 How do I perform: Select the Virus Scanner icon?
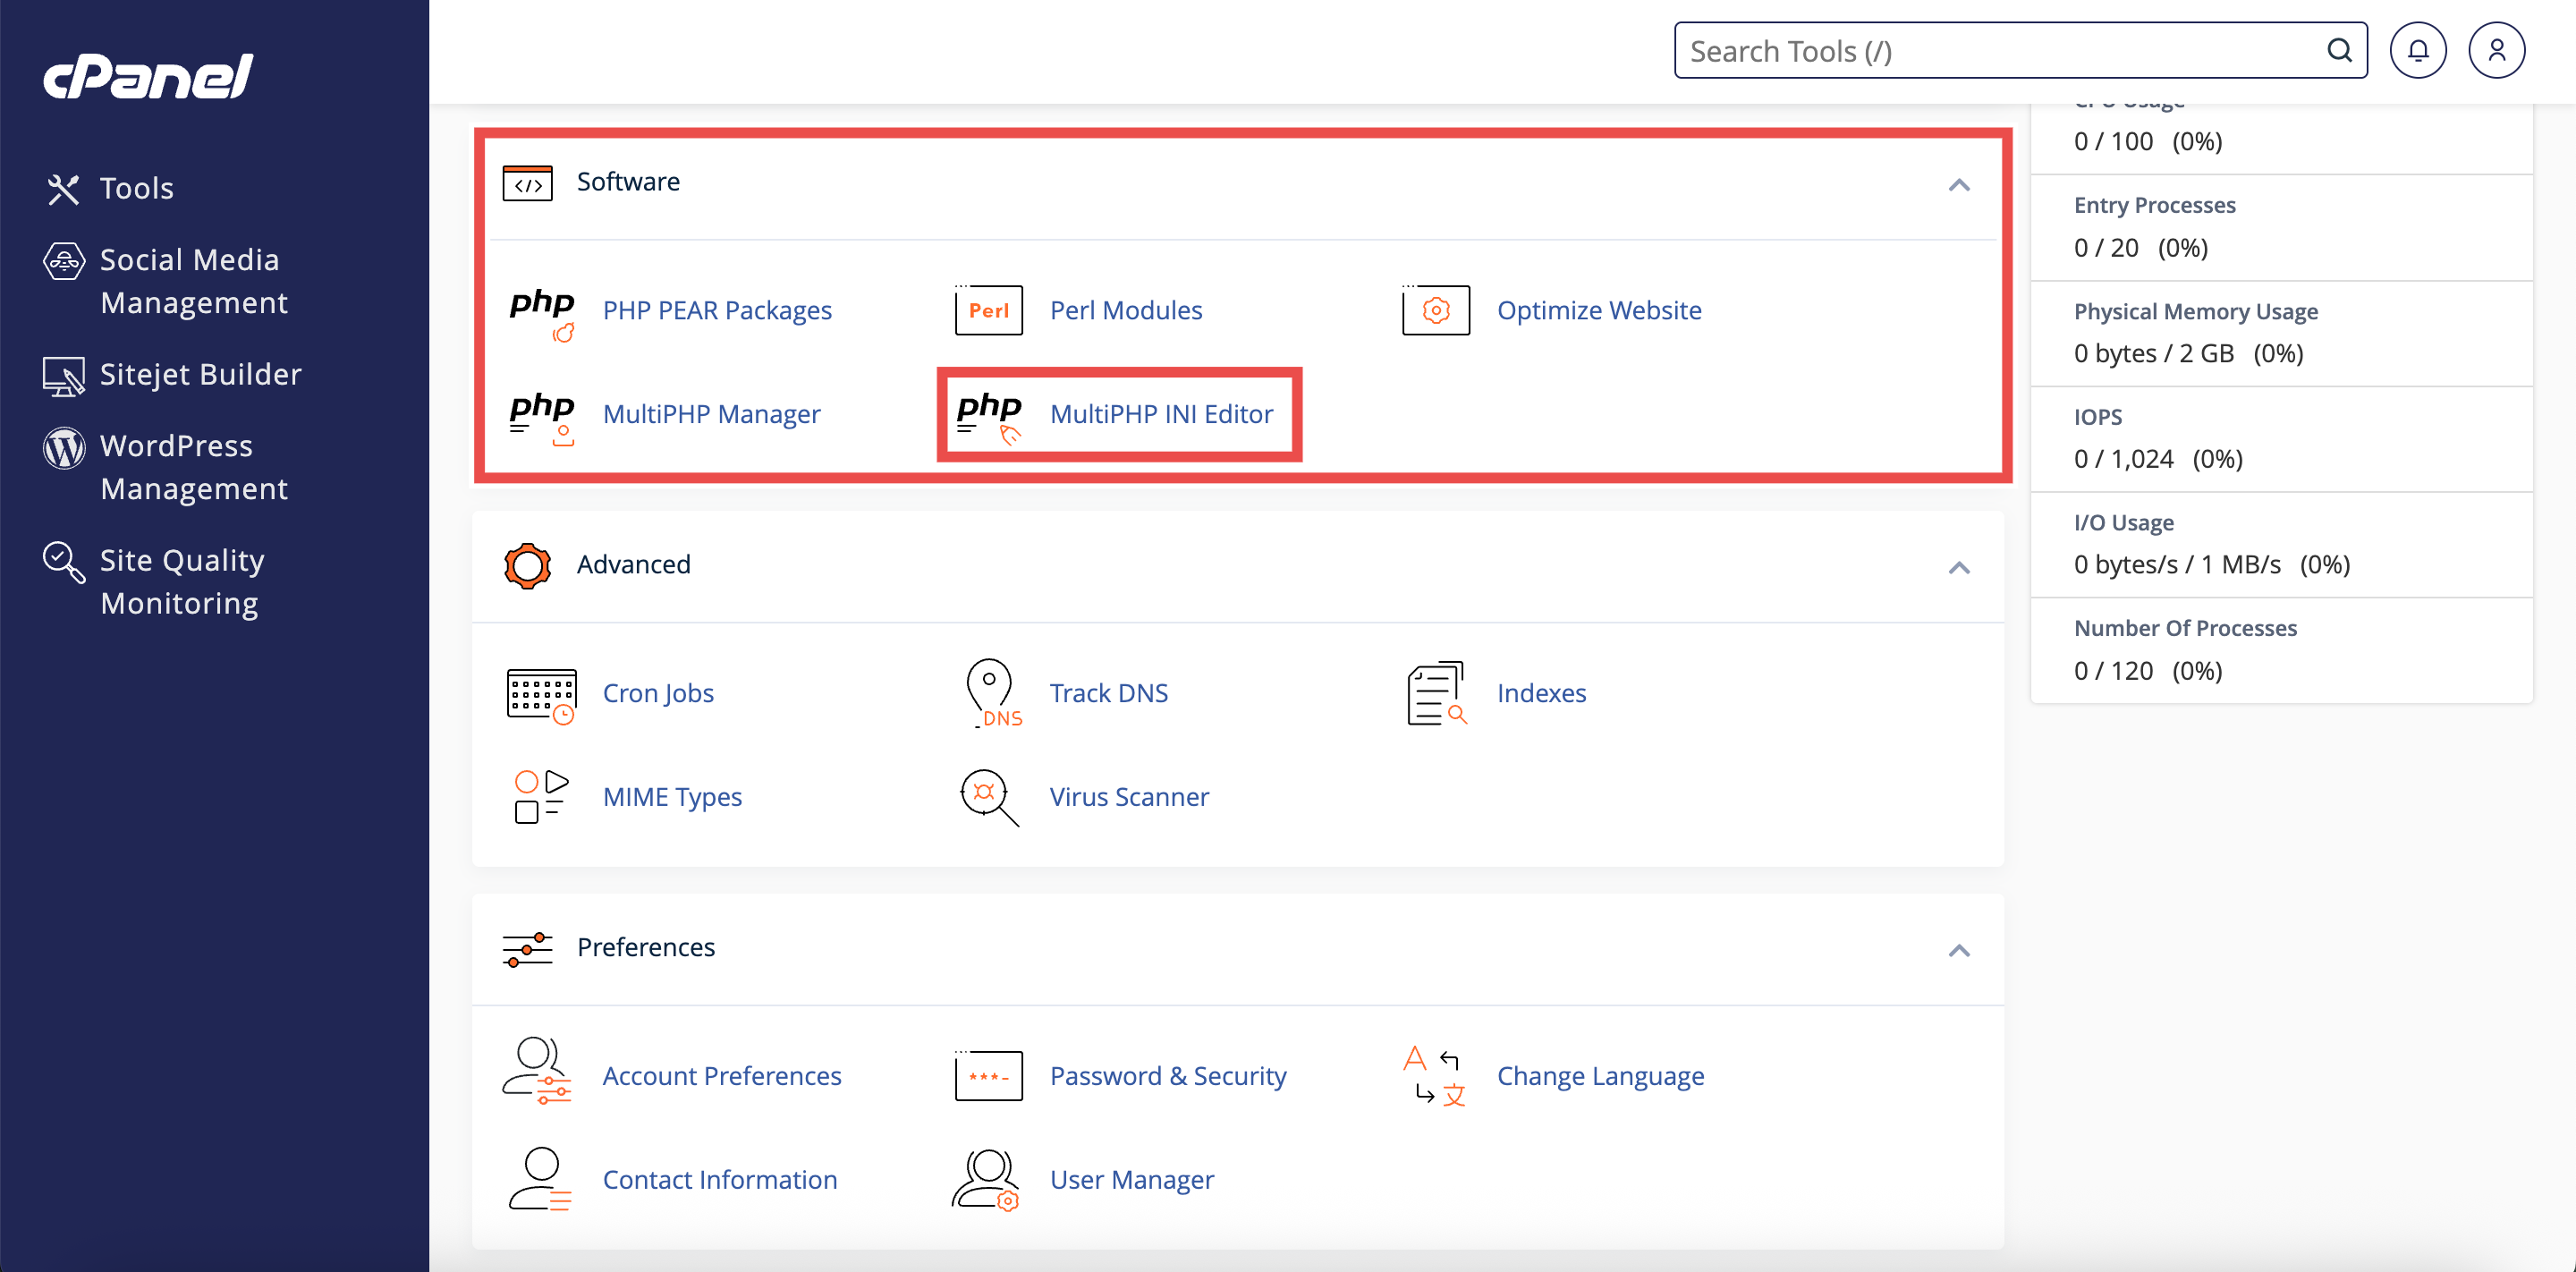point(986,796)
